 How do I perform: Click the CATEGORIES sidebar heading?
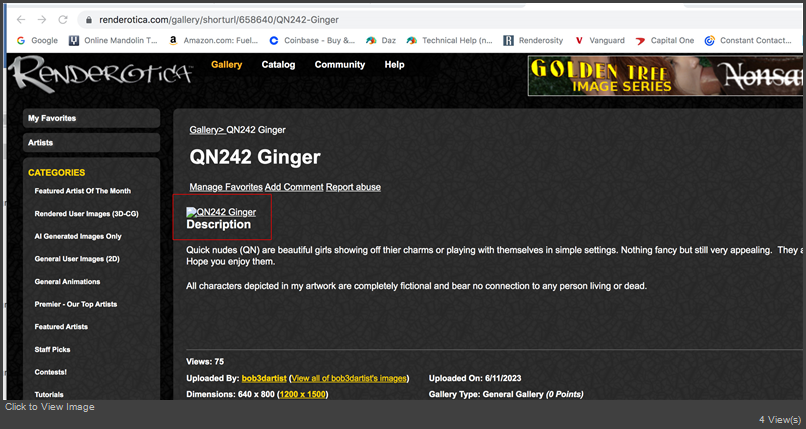[x=57, y=173]
